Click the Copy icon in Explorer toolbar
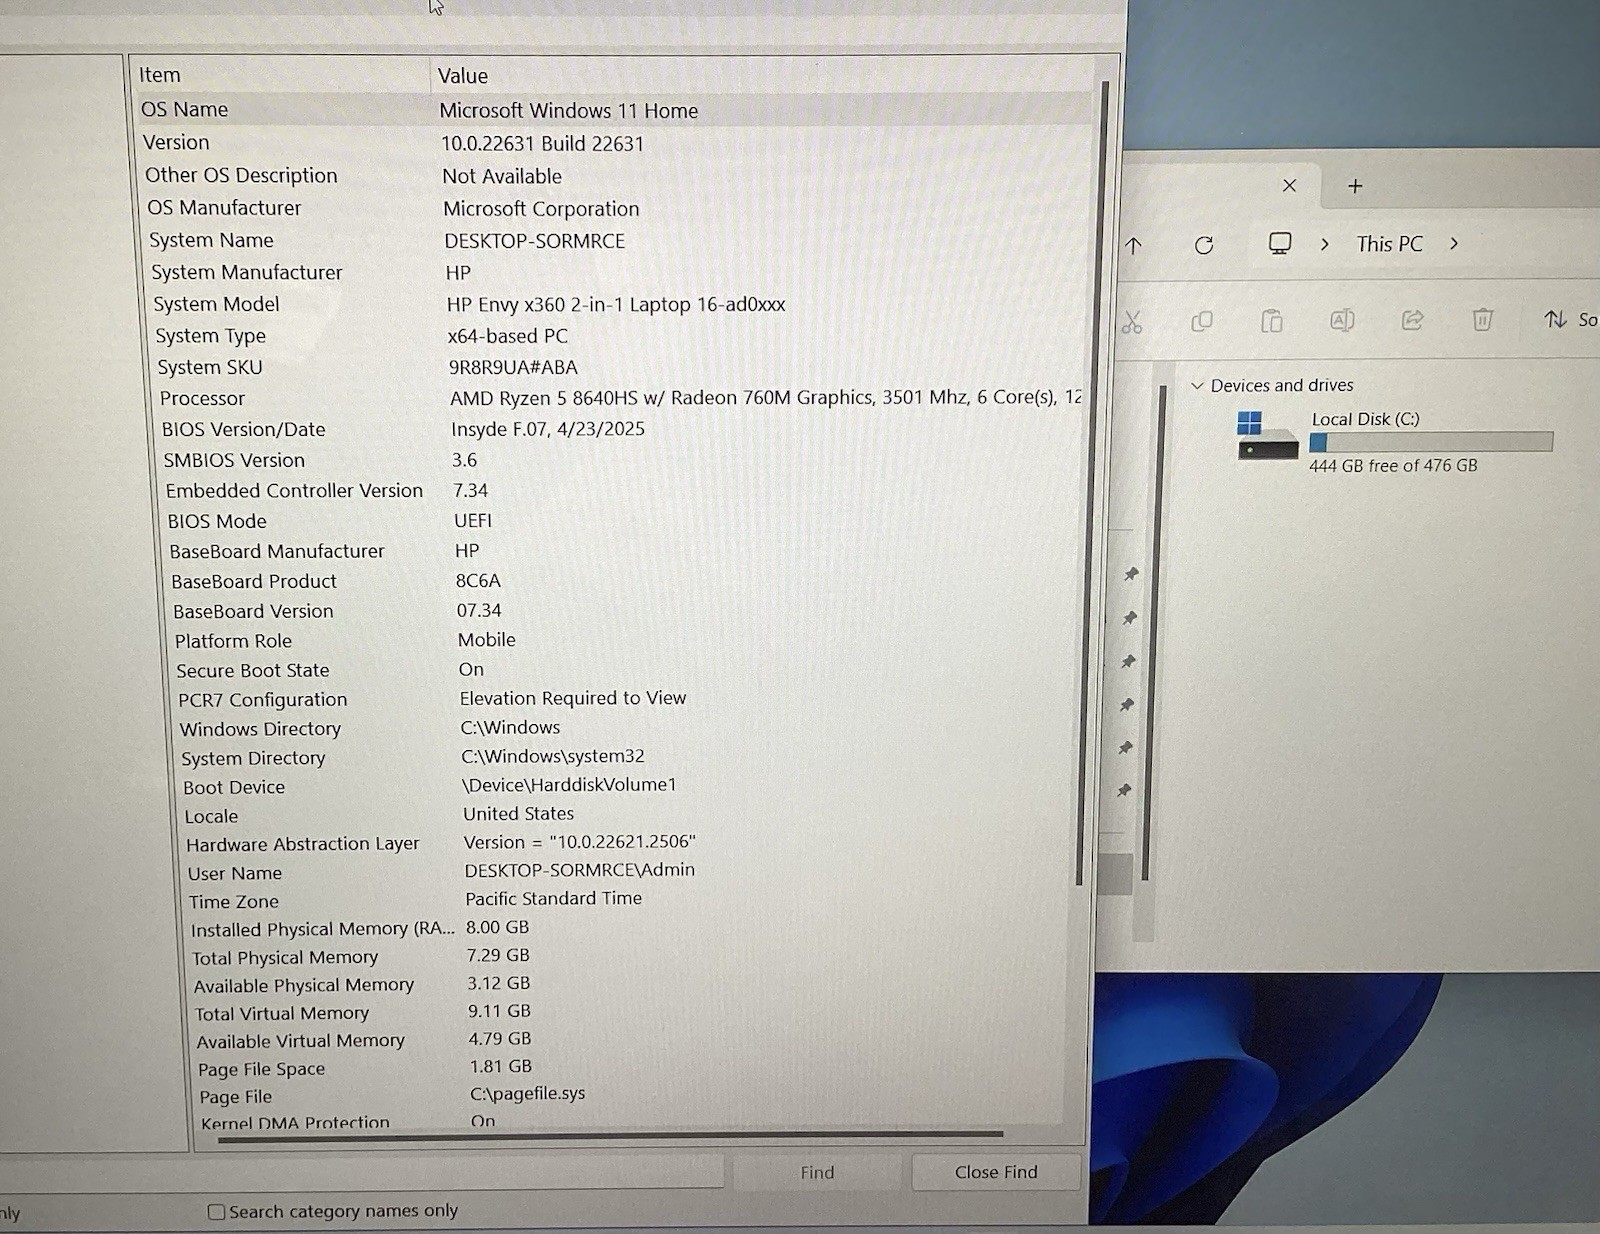 1202,321
